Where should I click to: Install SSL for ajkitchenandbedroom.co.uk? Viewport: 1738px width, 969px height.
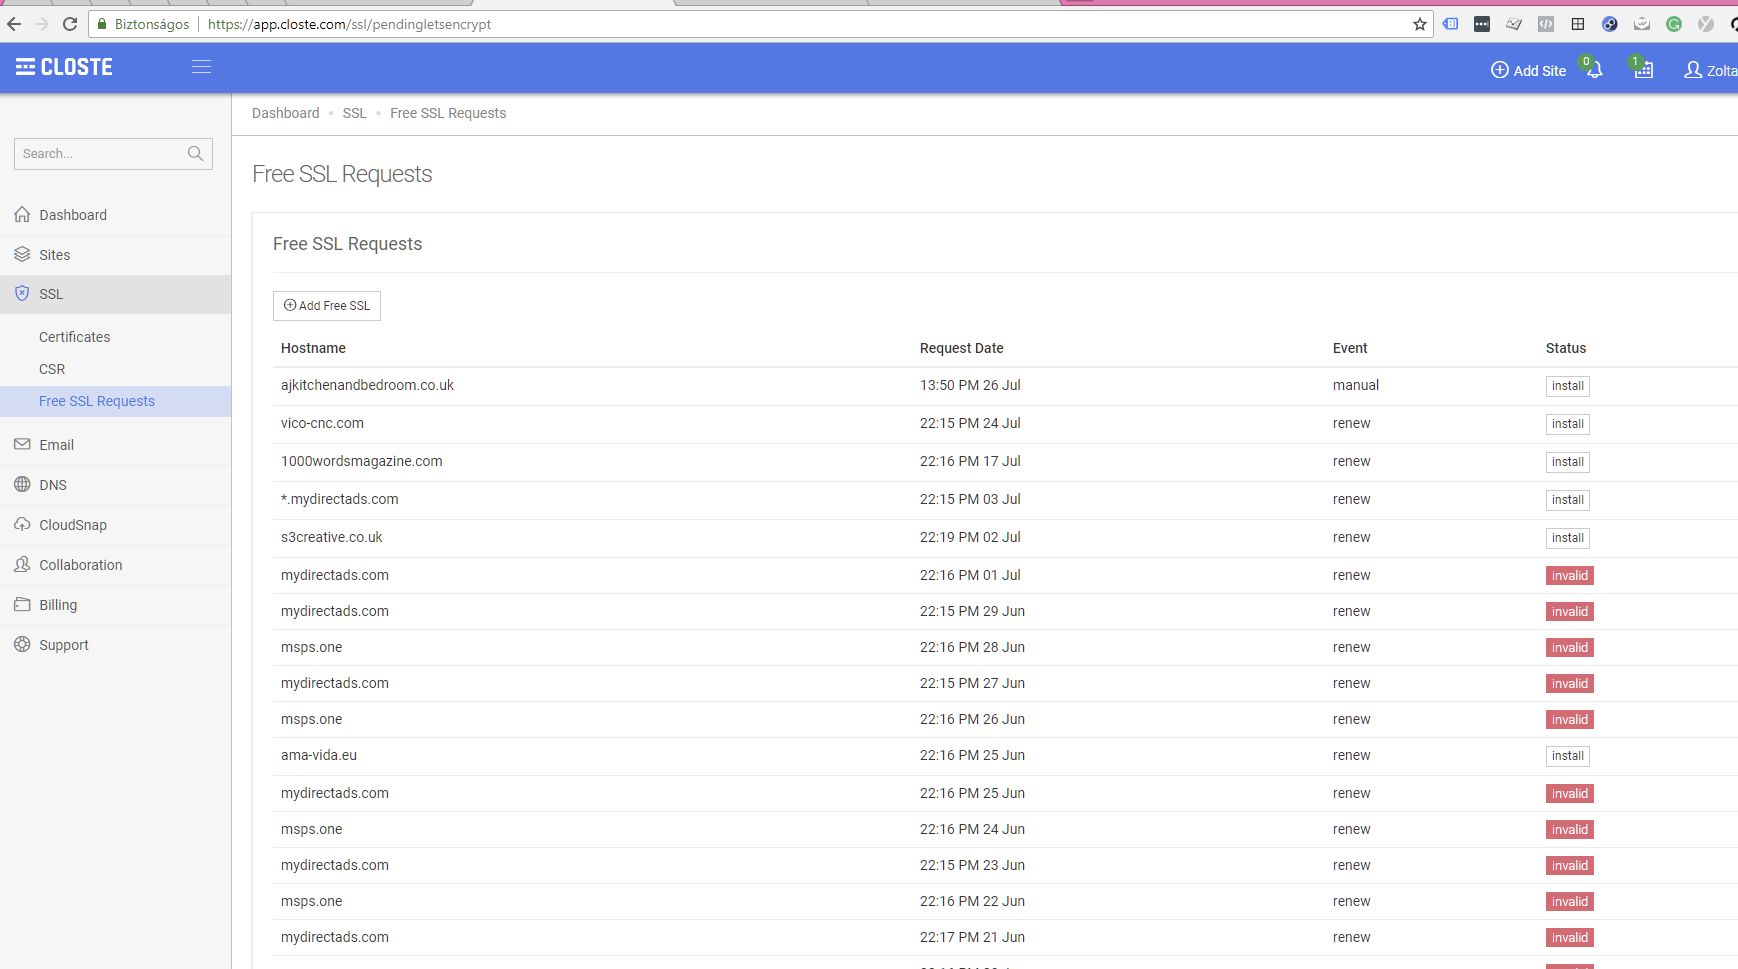(1567, 386)
